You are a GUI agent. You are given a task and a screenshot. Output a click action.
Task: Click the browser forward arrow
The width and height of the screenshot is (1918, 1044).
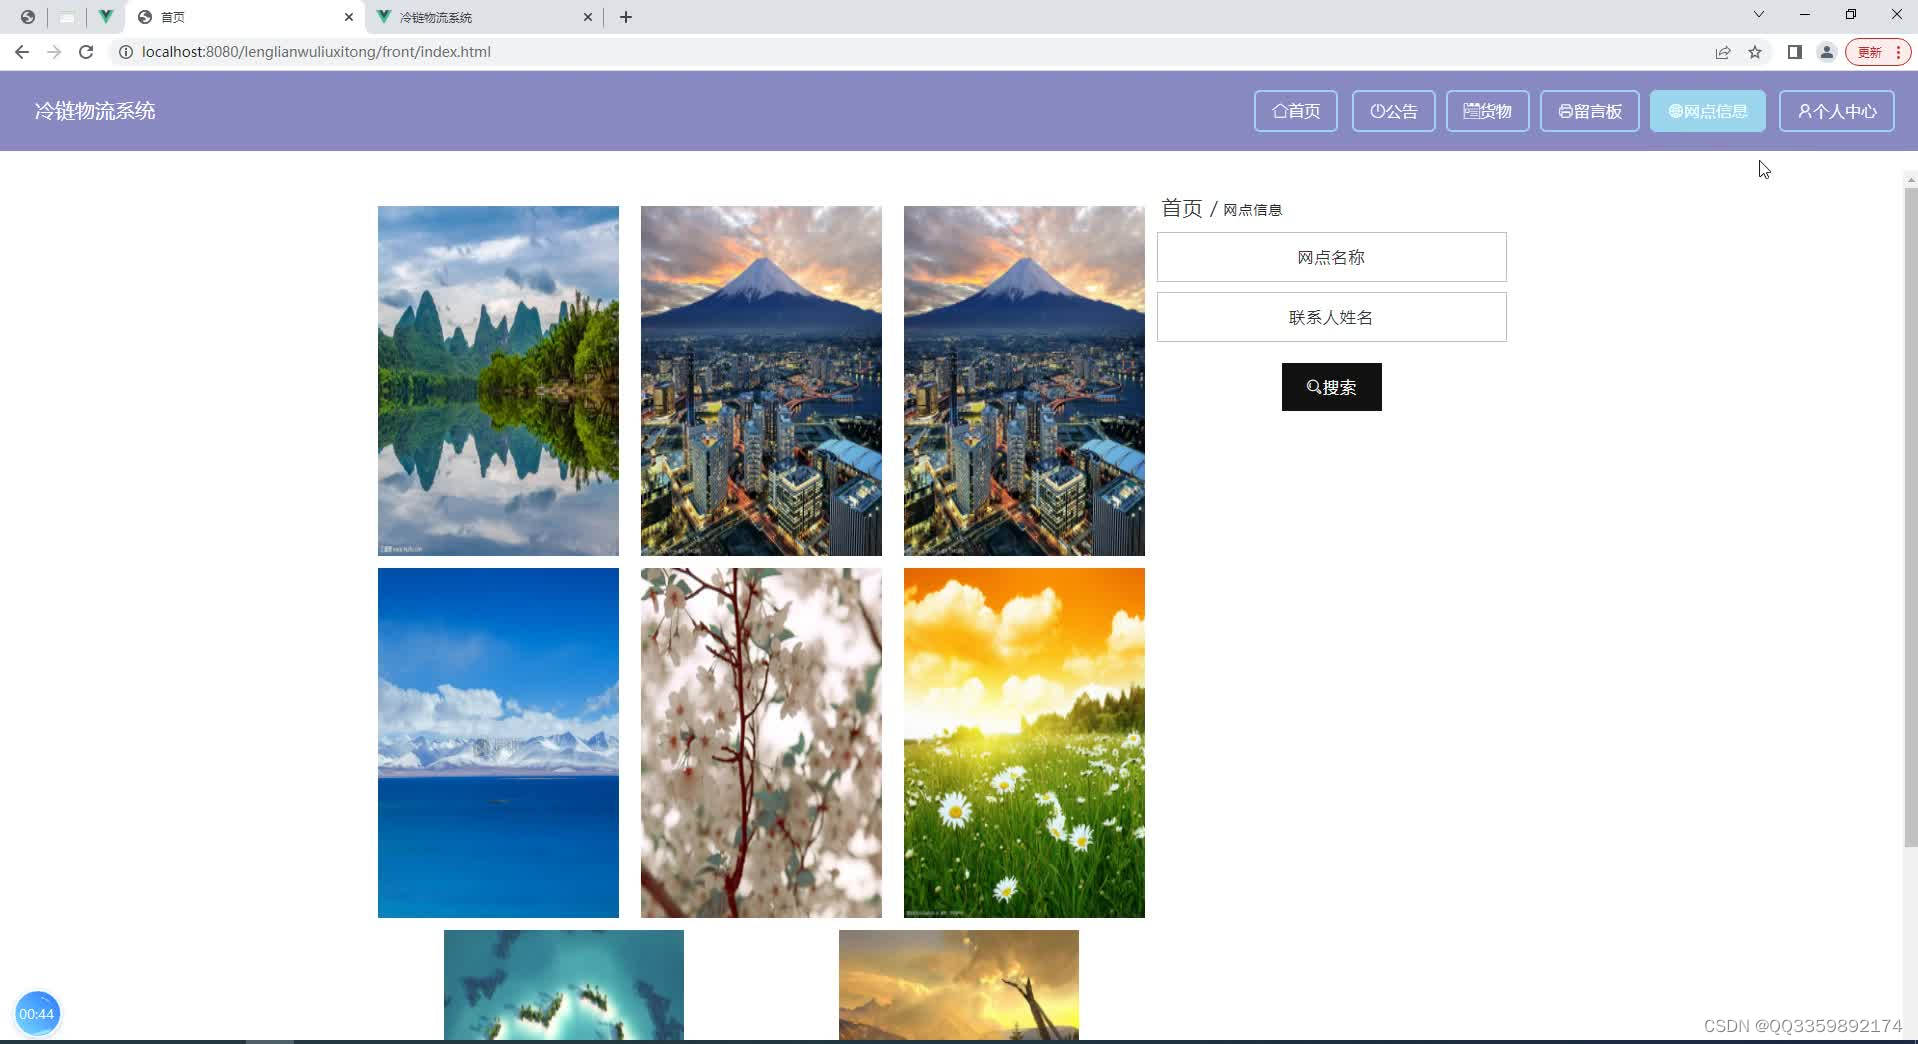pyautogui.click(x=54, y=52)
